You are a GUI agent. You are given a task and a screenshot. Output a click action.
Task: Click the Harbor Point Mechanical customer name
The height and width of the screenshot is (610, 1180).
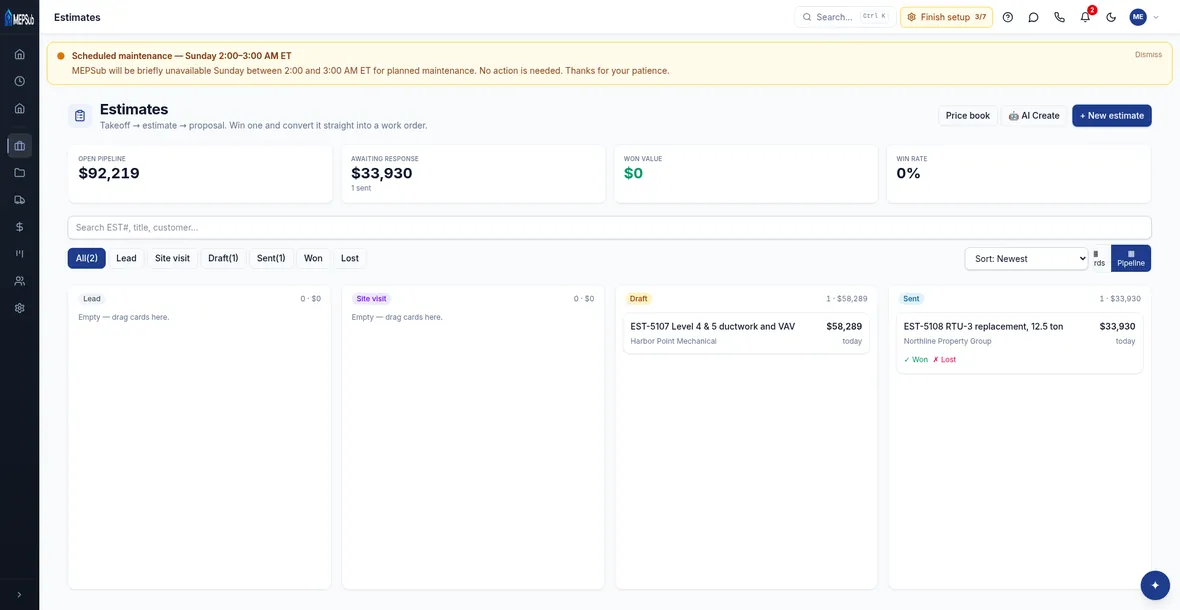click(x=674, y=341)
